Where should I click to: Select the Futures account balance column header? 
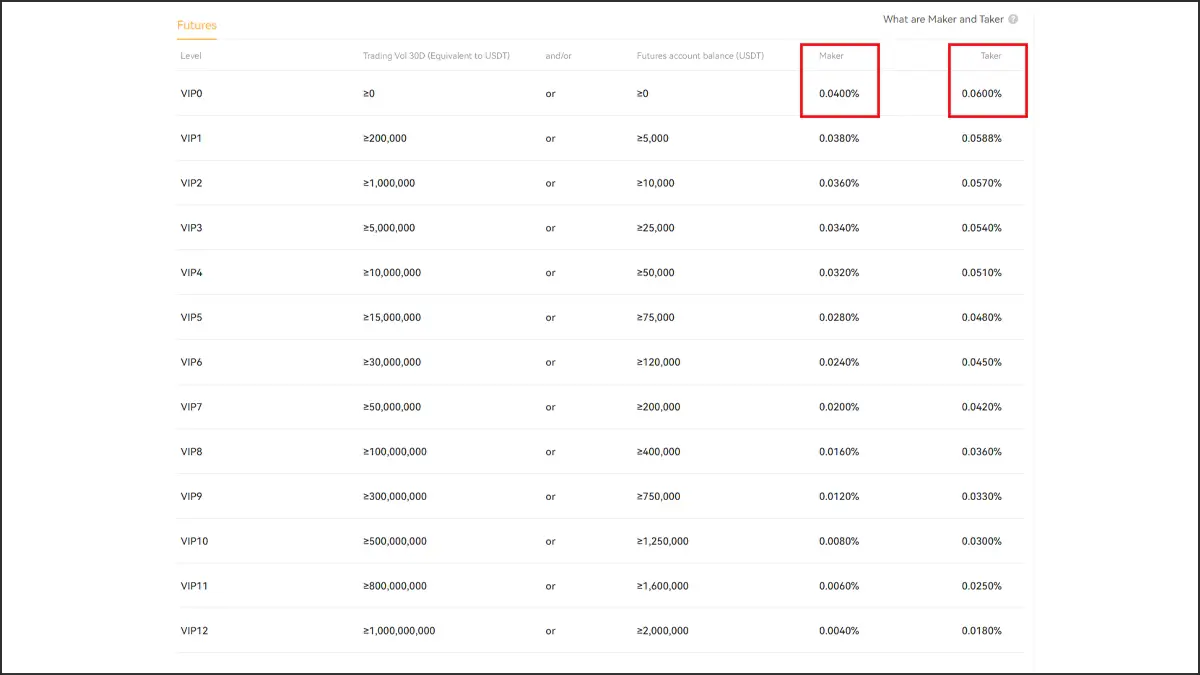700,56
